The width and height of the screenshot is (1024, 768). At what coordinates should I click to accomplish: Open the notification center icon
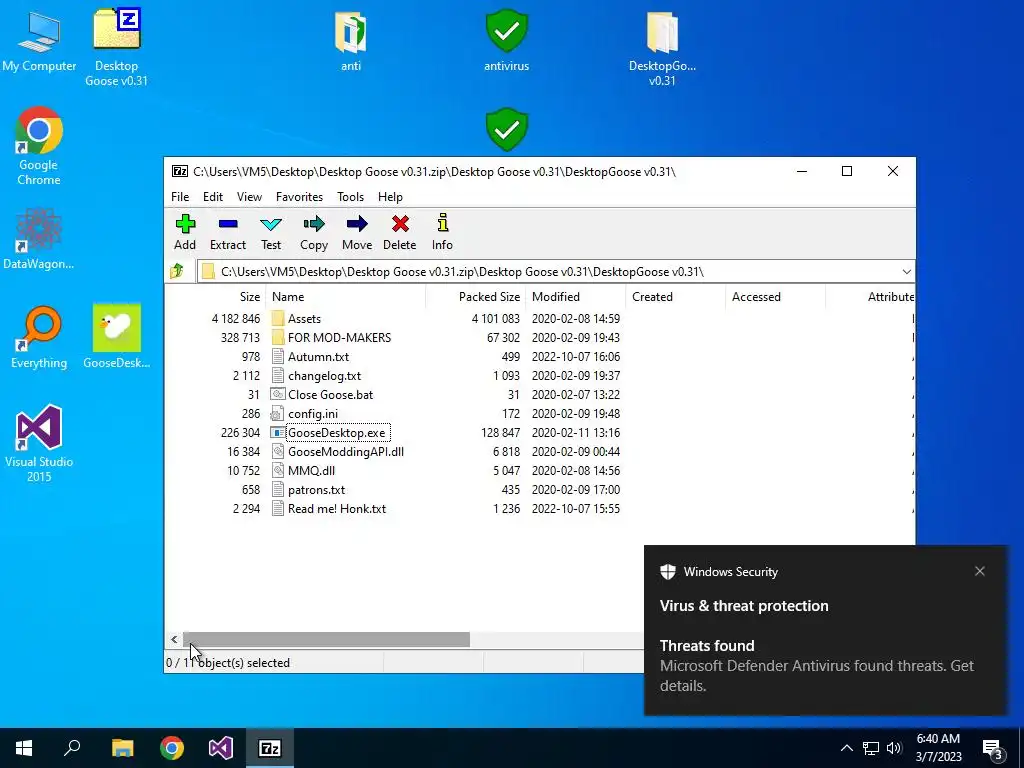click(x=993, y=748)
